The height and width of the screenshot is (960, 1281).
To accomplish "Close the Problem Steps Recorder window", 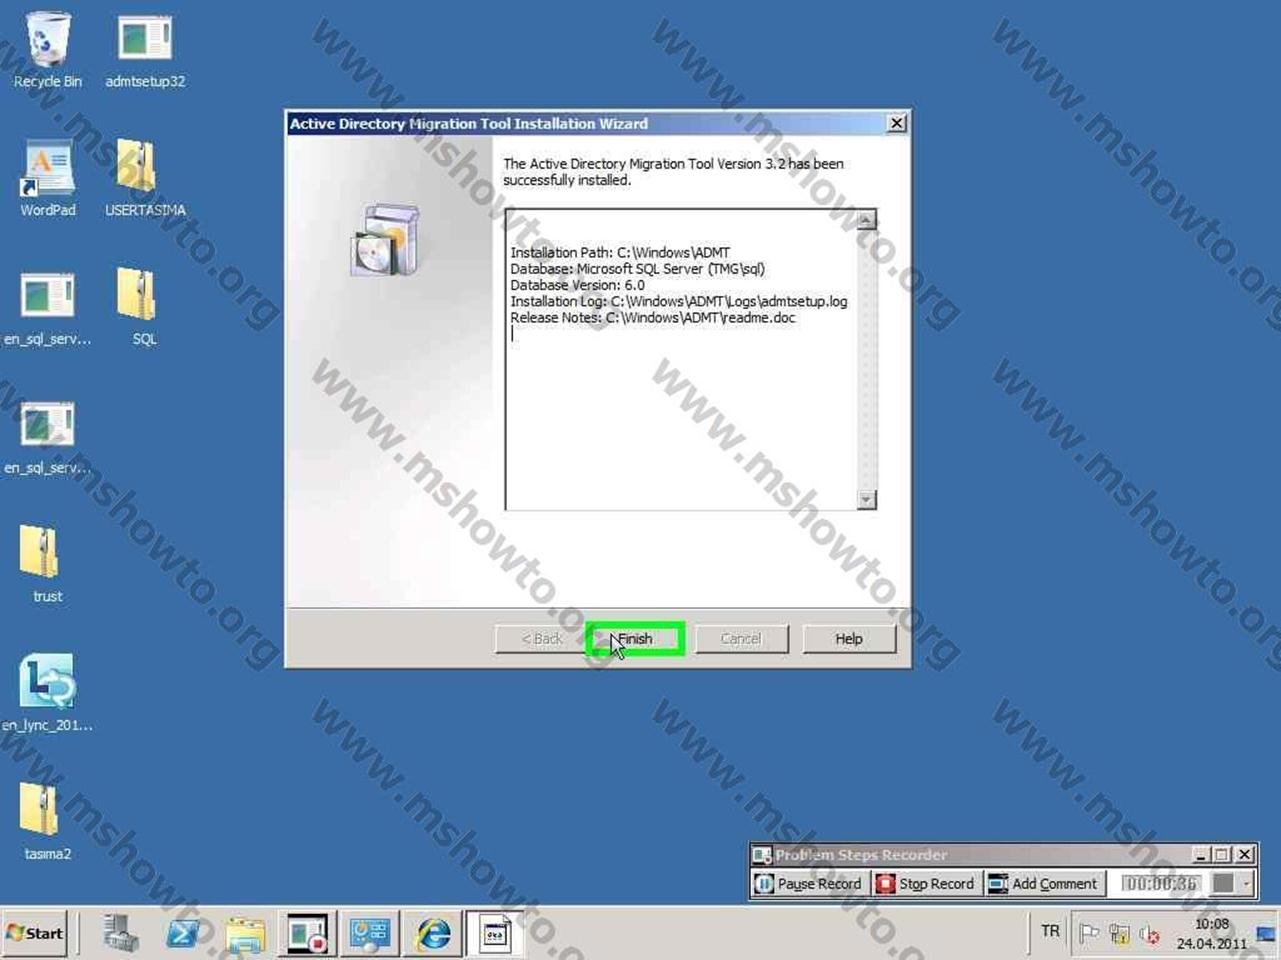I will coord(1245,855).
